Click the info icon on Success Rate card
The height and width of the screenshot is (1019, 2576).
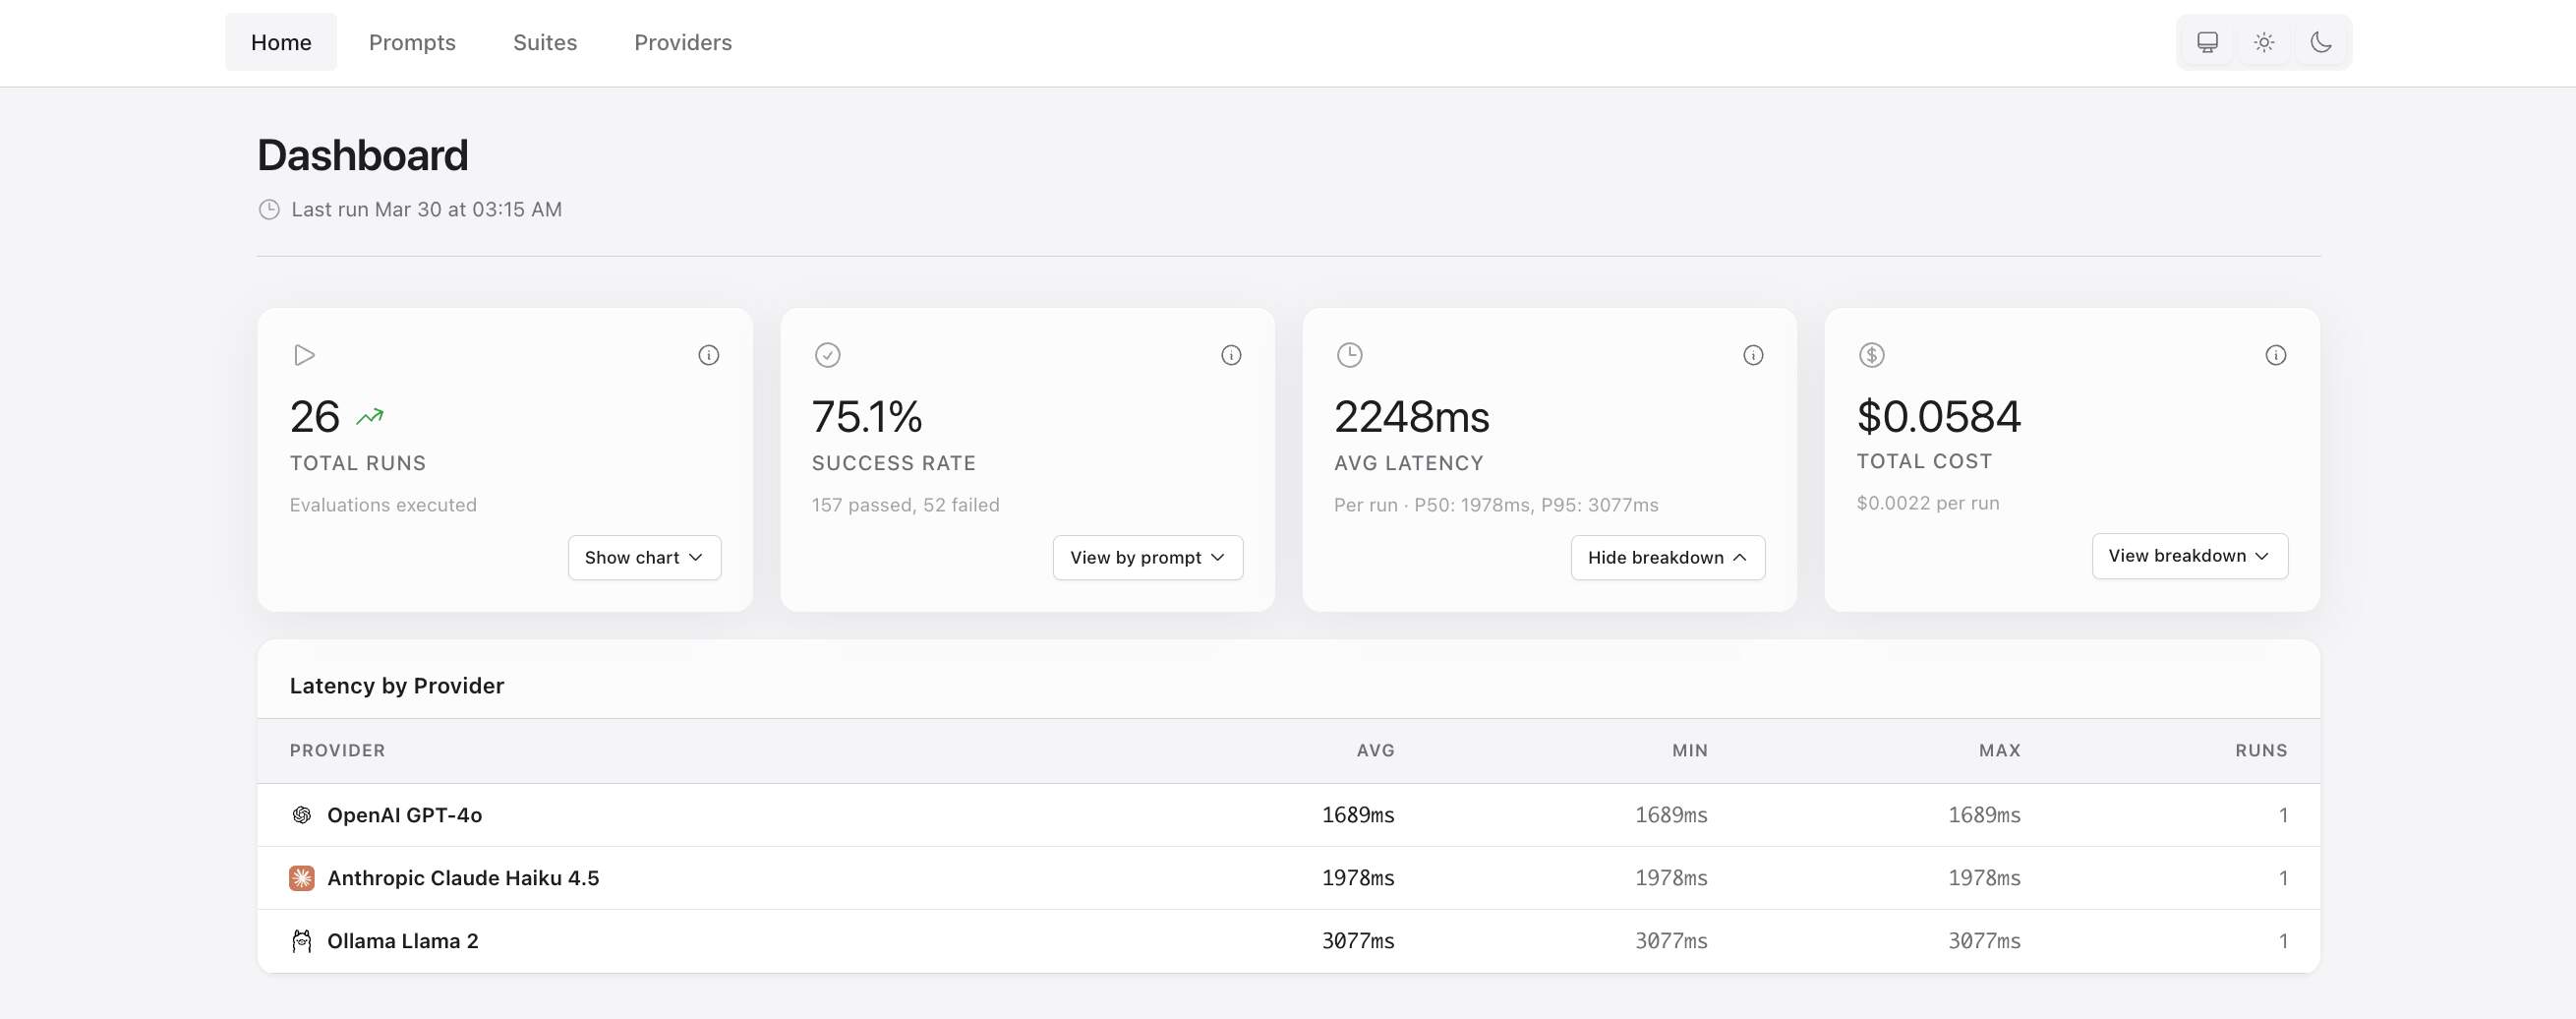[x=1230, y=355]
